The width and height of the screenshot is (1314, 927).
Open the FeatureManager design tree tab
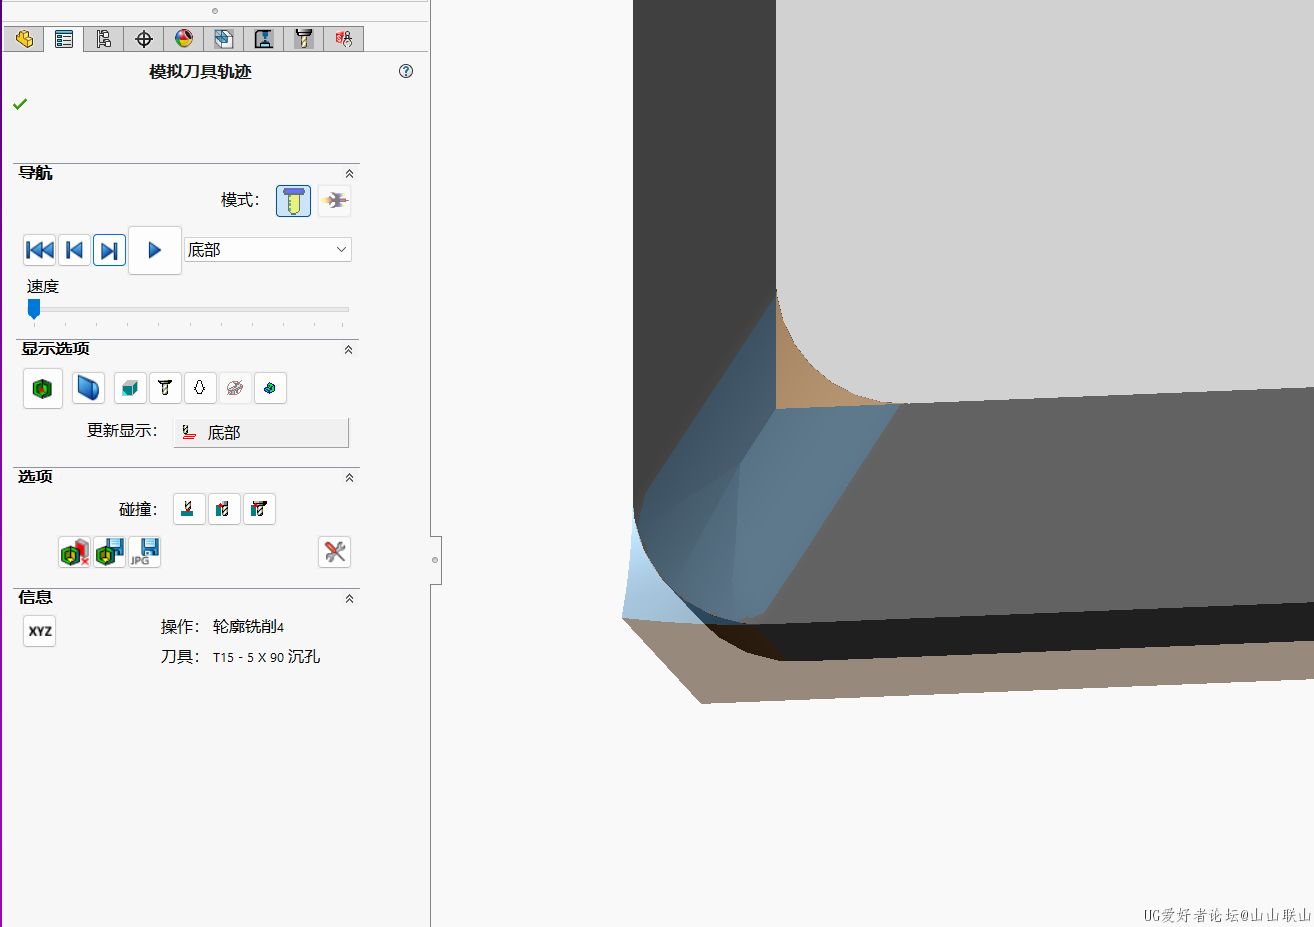pos(24,39)
